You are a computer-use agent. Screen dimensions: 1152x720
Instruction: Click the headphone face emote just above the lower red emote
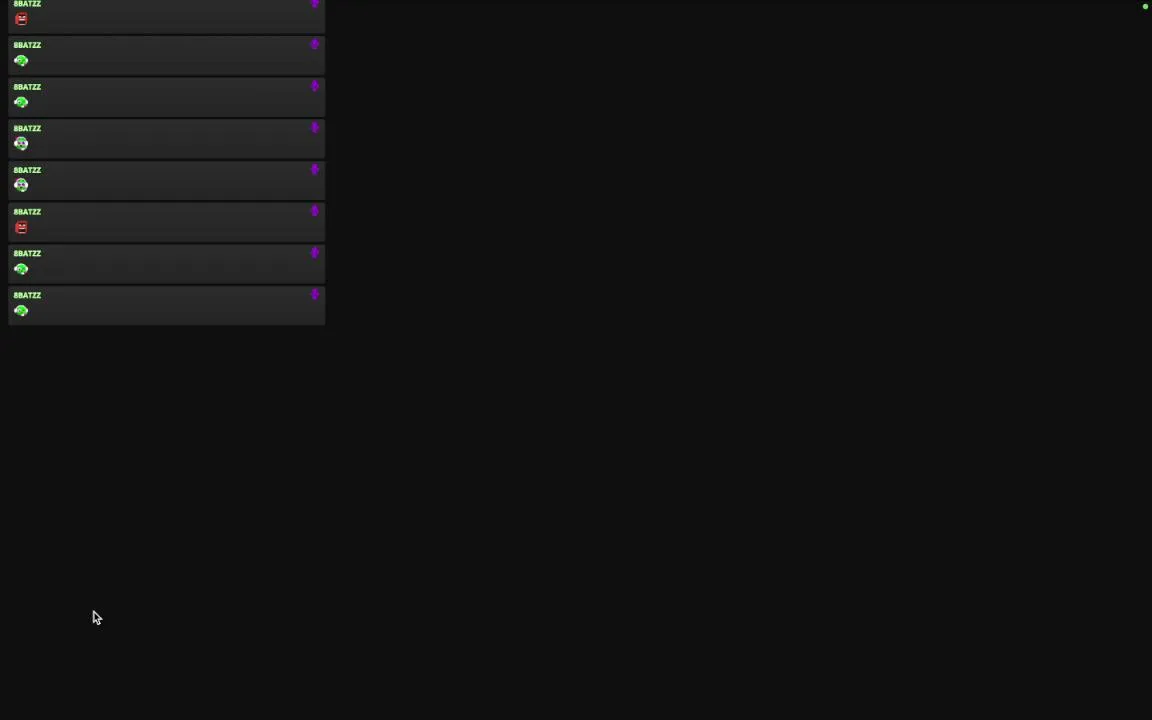point(21,185)
